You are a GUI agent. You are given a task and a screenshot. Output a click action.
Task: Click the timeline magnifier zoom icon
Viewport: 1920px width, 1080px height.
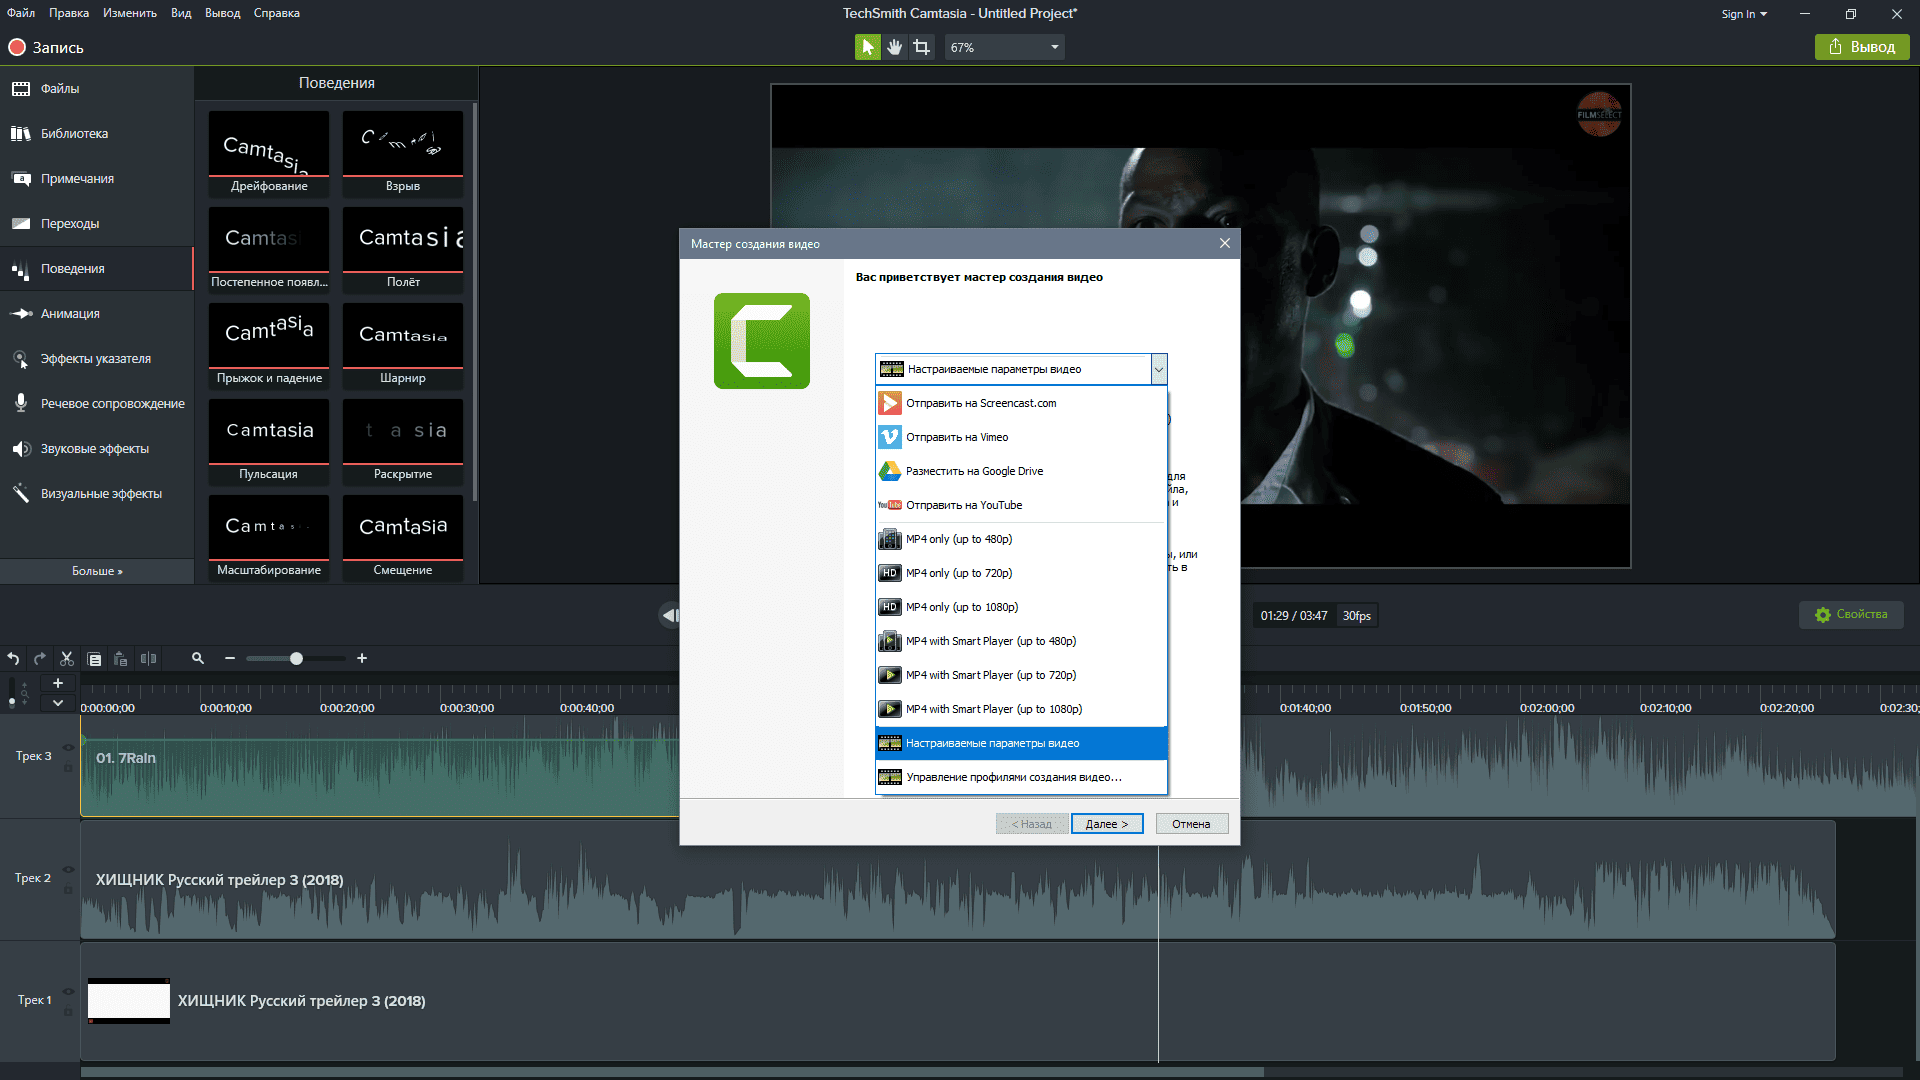[198, 658]
